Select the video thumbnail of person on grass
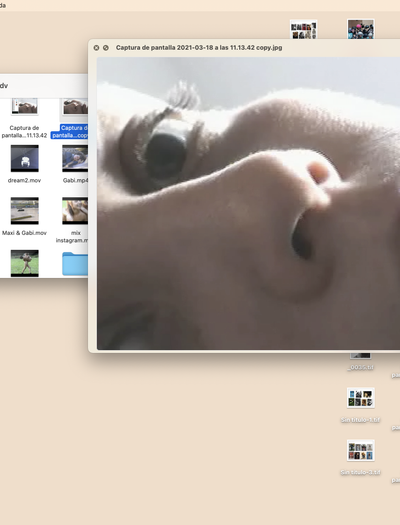This screenshot has height=525, width=400. [24, 263]
